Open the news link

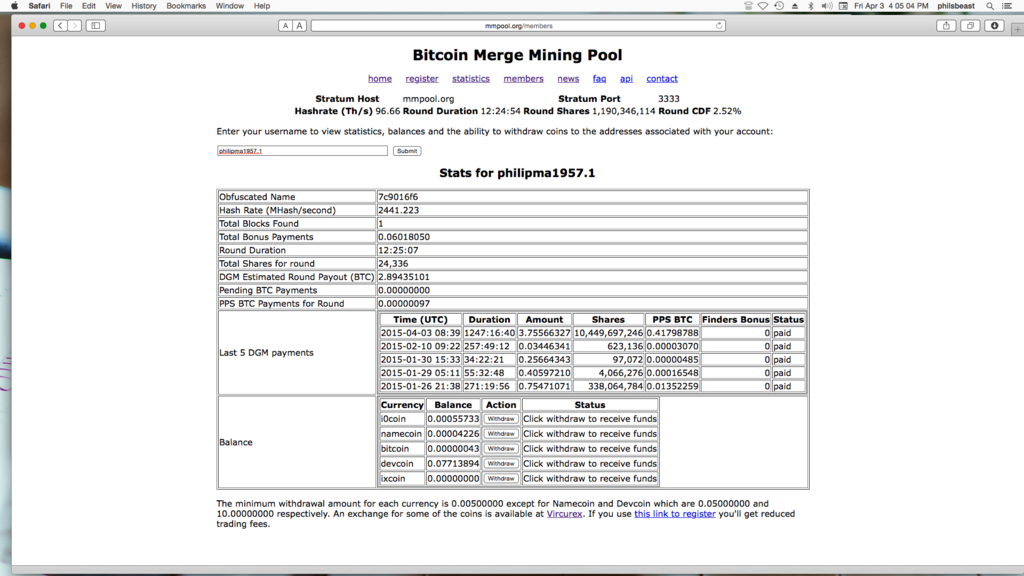[568, 78]
